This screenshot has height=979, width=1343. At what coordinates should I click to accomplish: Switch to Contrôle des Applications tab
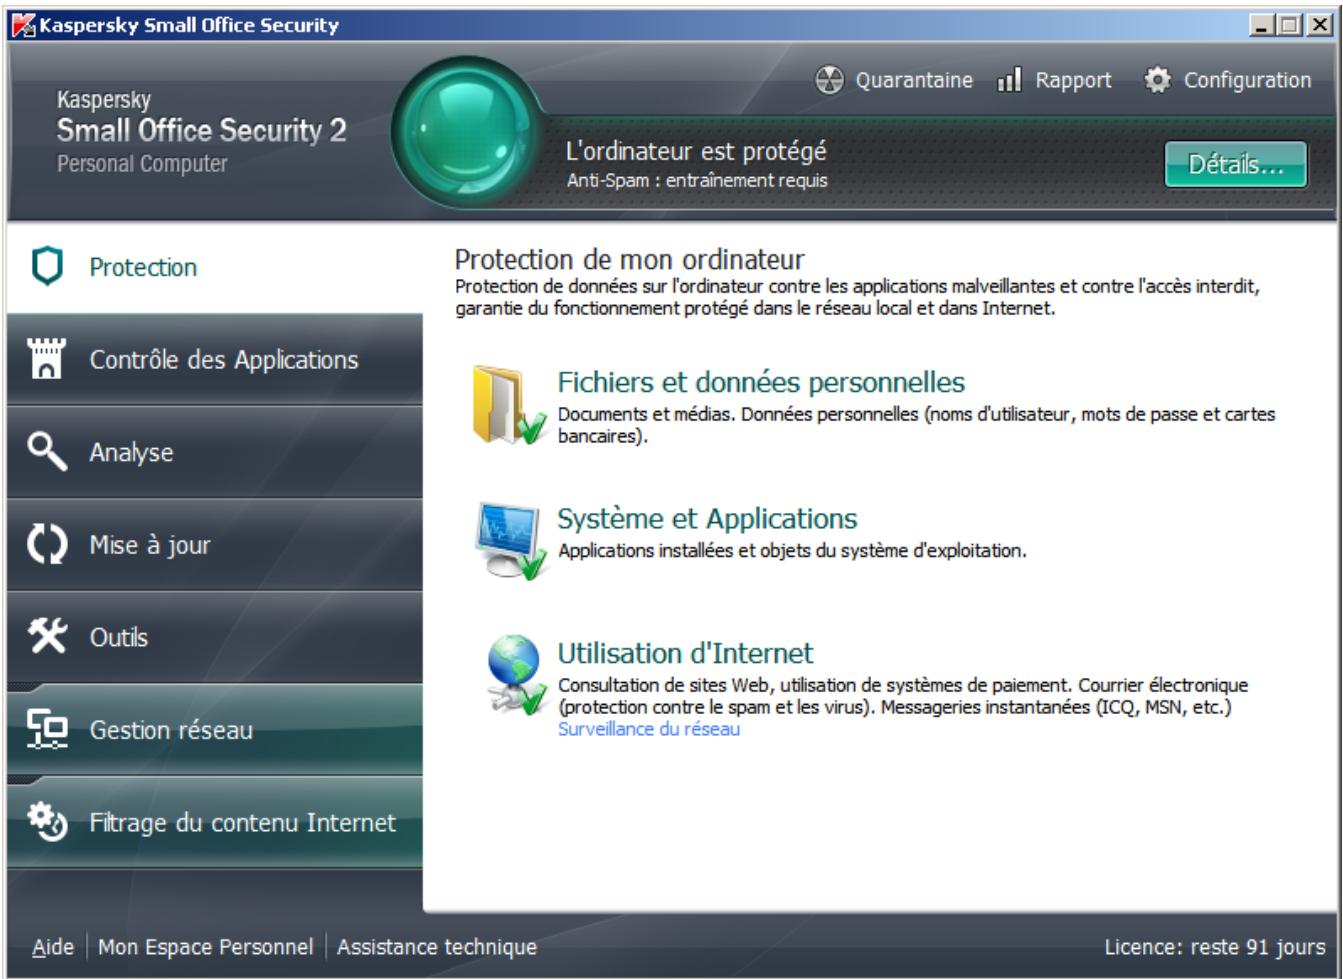tap(215, 360)
